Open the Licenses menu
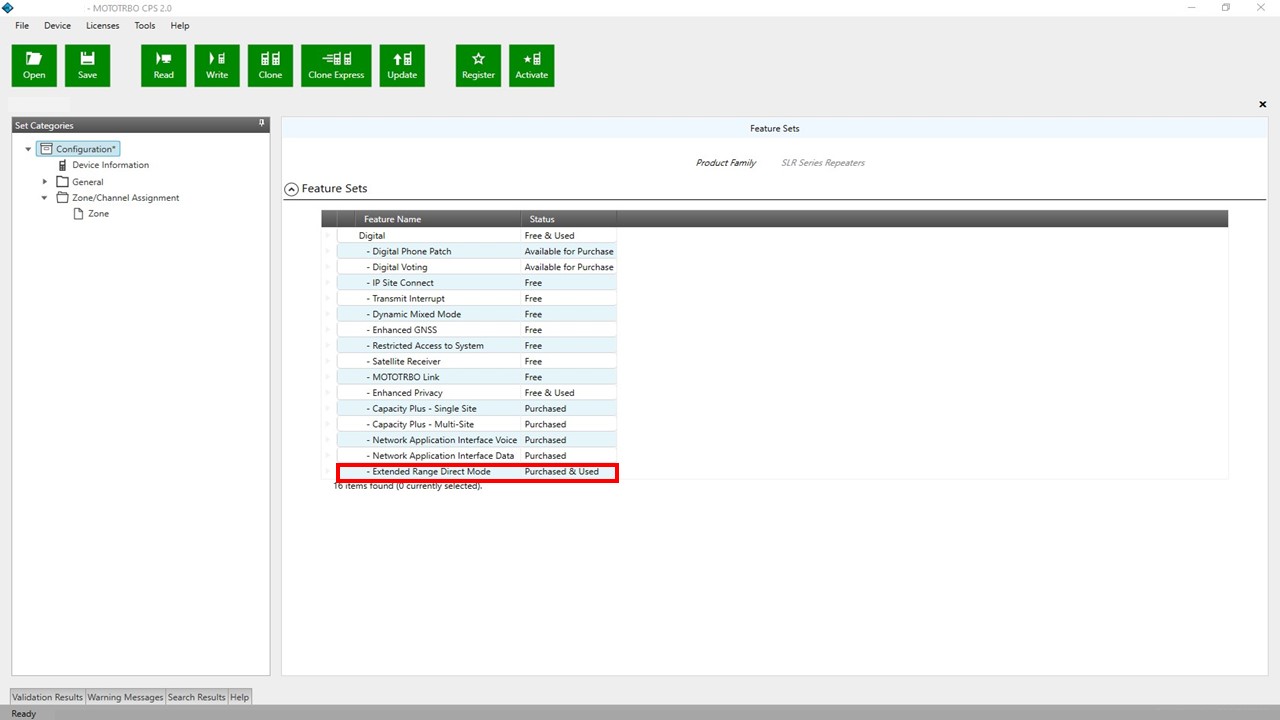 (x=102, y=25)
